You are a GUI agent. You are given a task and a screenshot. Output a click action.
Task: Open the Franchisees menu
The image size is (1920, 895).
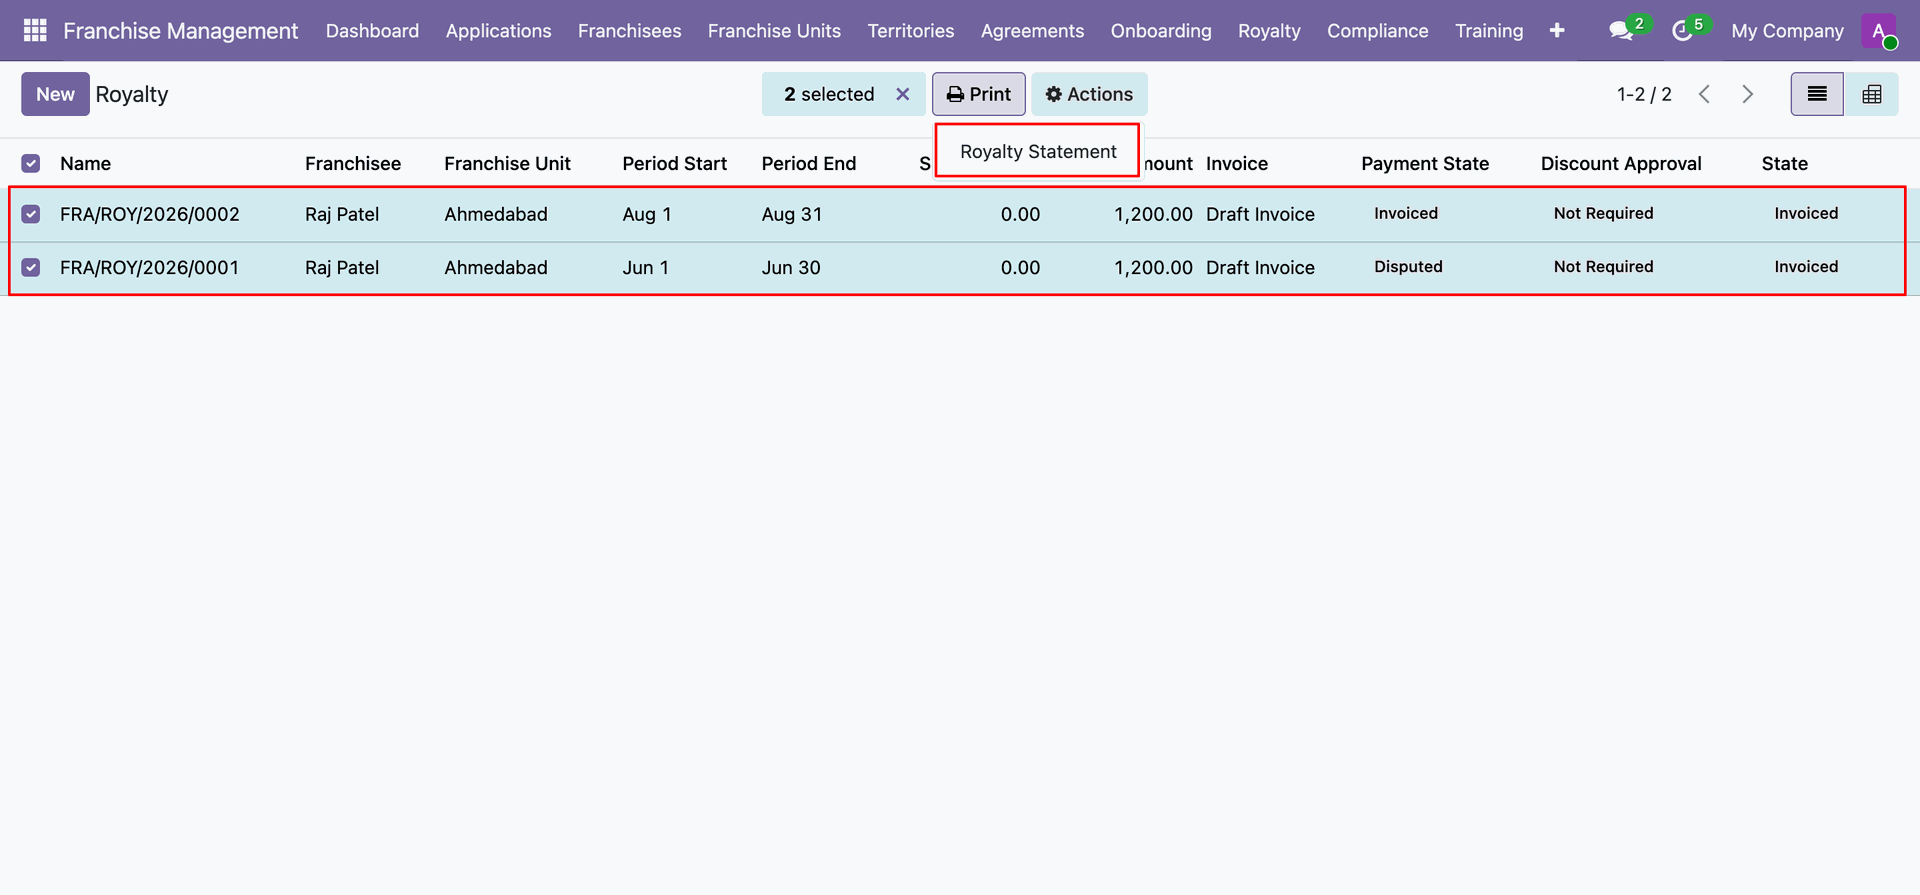tap(629, 31)
